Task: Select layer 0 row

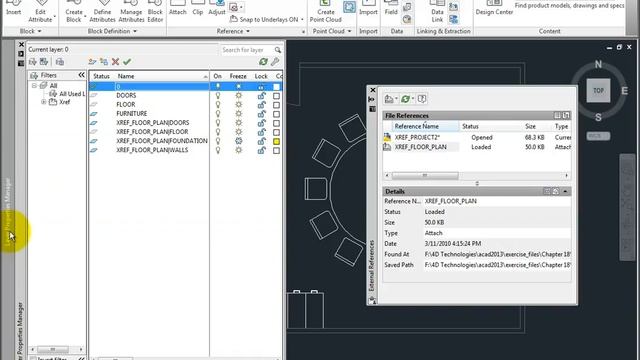Action: coord(185,87)
